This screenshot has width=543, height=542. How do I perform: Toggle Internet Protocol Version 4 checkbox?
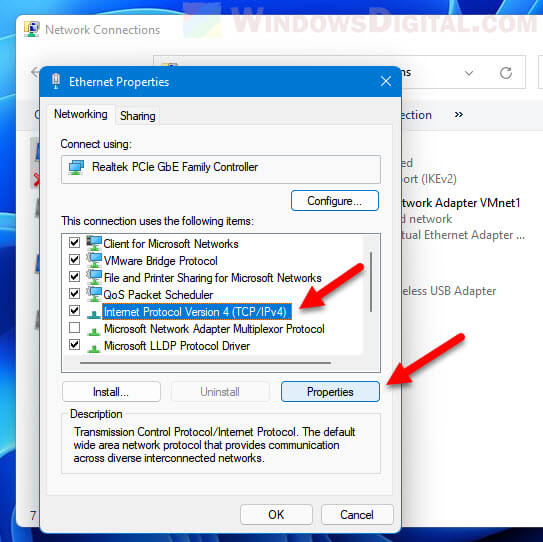click(x=74, y=310)
